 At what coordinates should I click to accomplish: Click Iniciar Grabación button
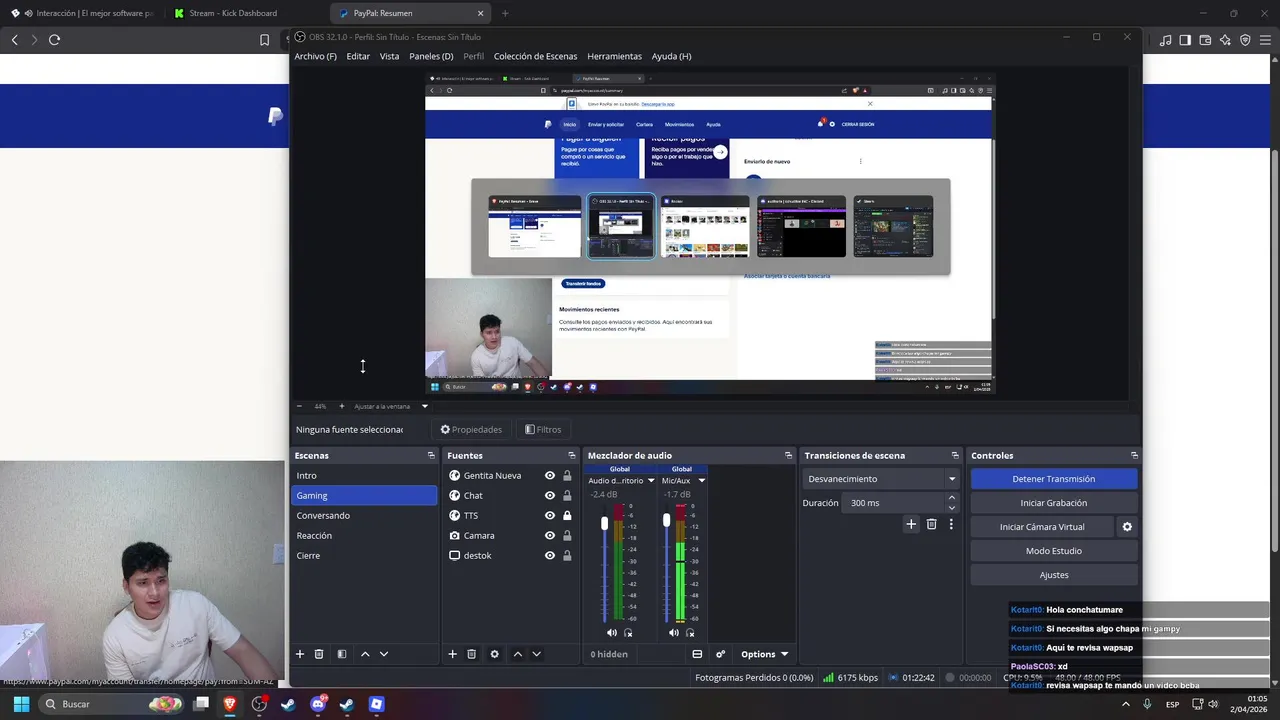1053,503
